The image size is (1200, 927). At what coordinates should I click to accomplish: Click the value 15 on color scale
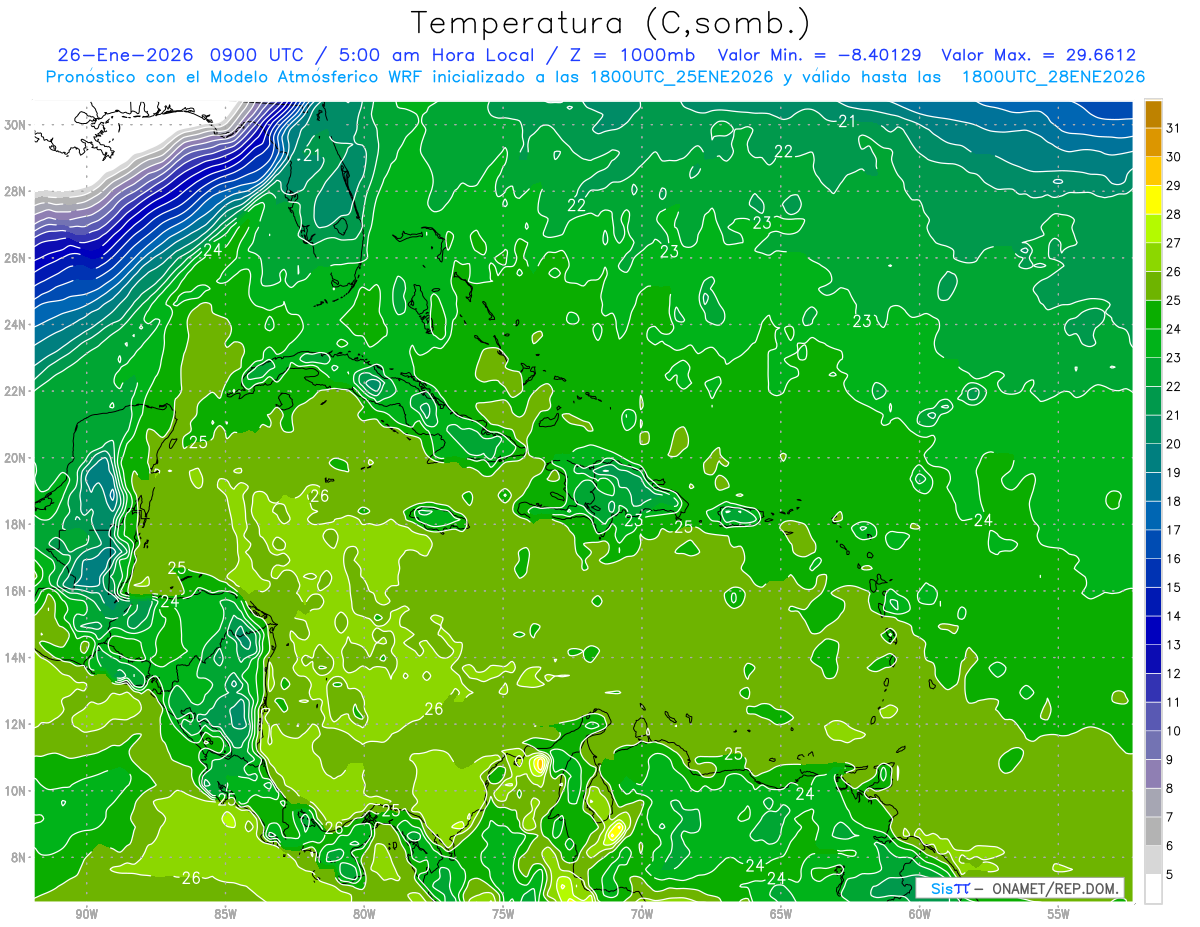tap(1174, 587)
